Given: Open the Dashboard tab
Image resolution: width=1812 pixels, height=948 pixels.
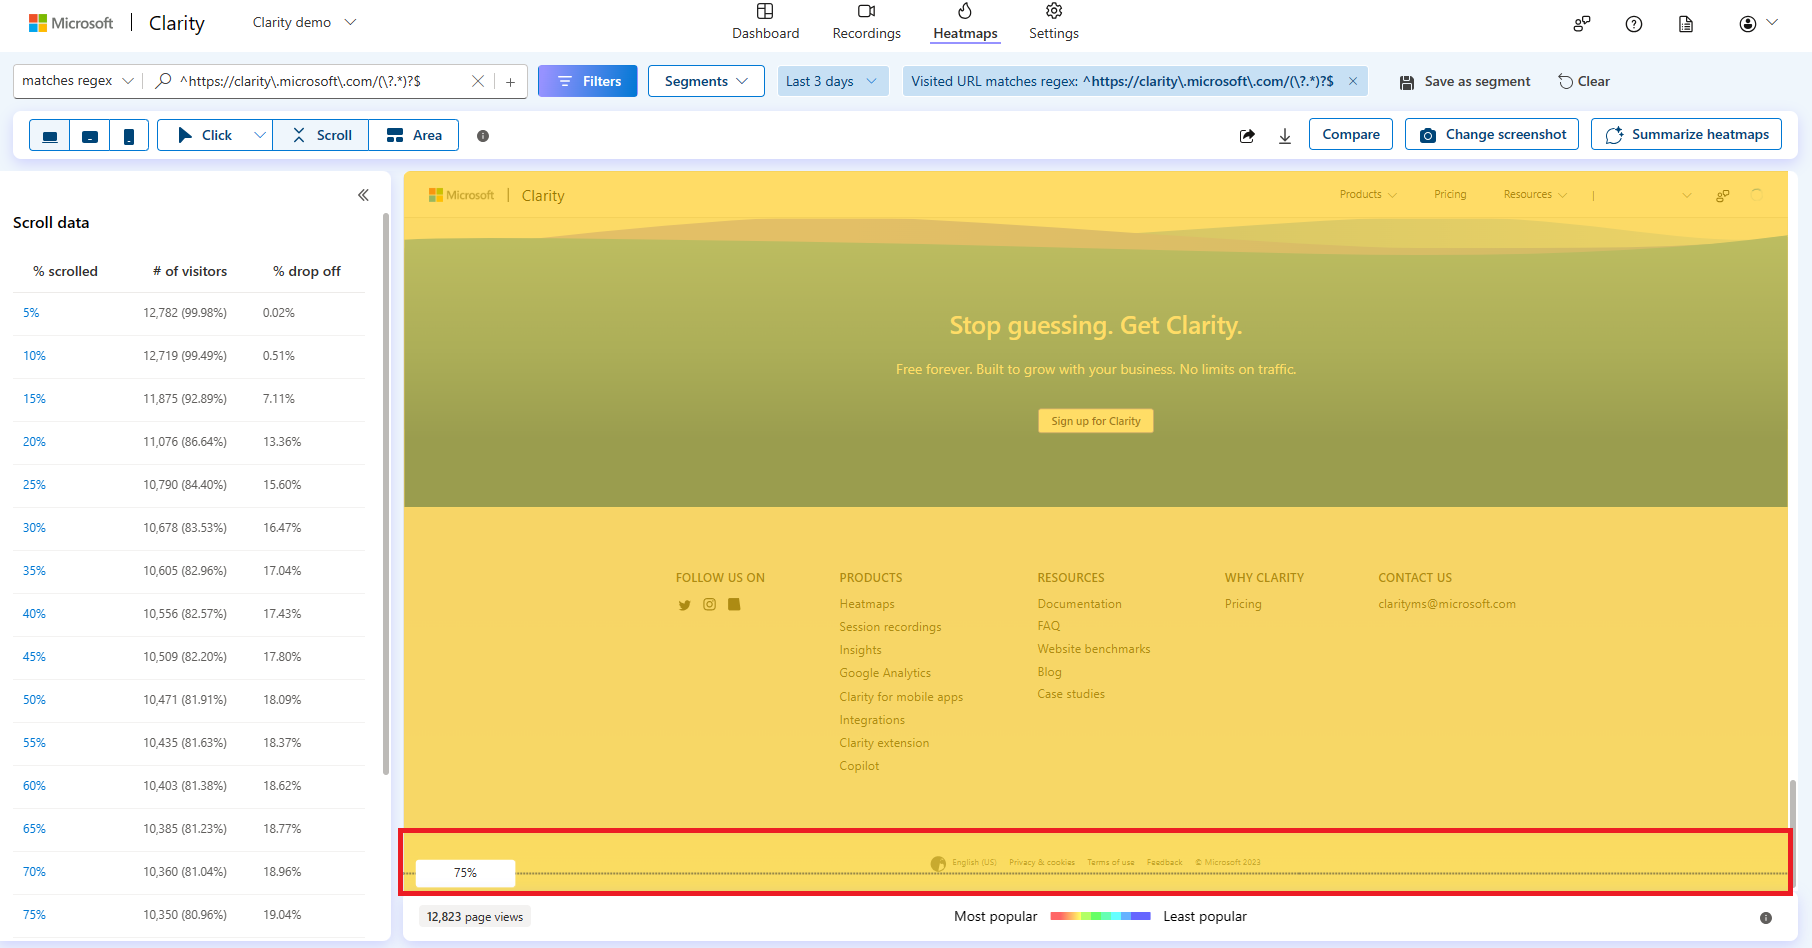Looking at the screenshot, I should (x=765, y=22).
